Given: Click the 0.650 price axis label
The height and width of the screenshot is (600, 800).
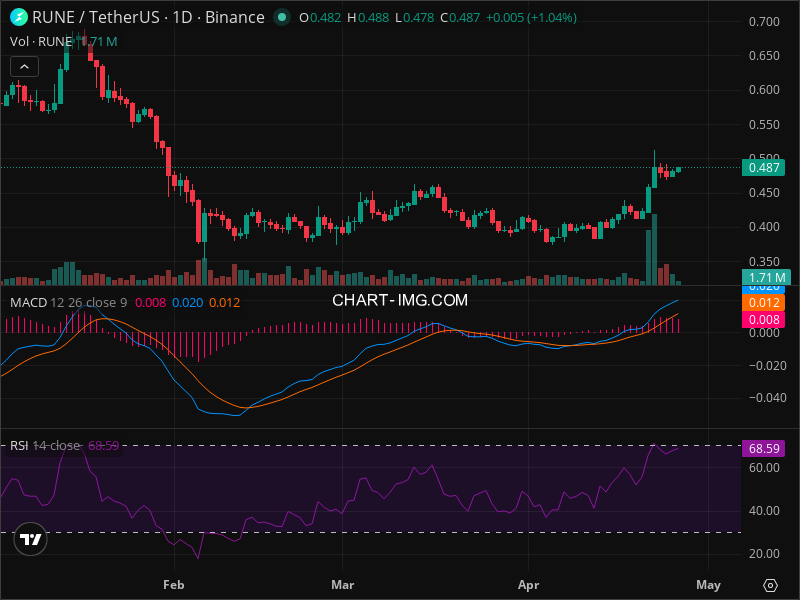Looking at the screenshot, I should coord(764,56).
